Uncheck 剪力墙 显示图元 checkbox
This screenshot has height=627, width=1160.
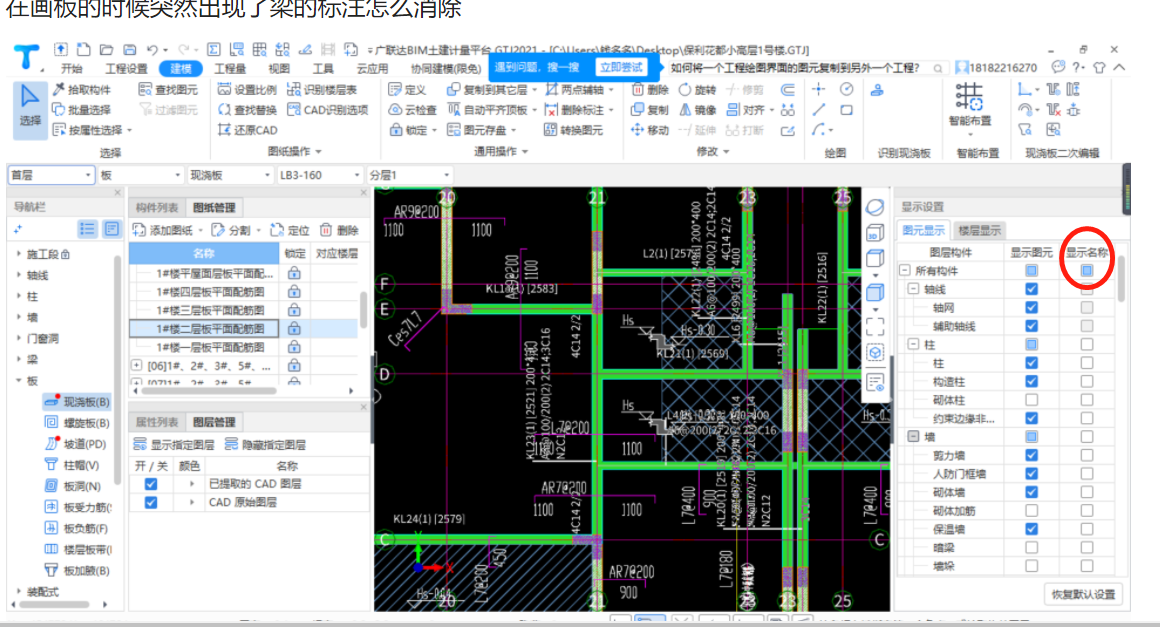[x=1031, y=455]
